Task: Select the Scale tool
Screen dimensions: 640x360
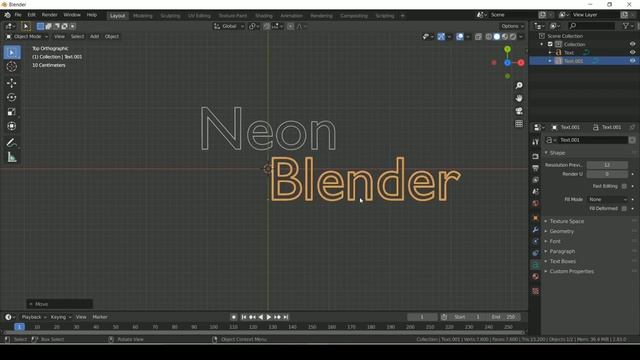Action: coord(12,112)
